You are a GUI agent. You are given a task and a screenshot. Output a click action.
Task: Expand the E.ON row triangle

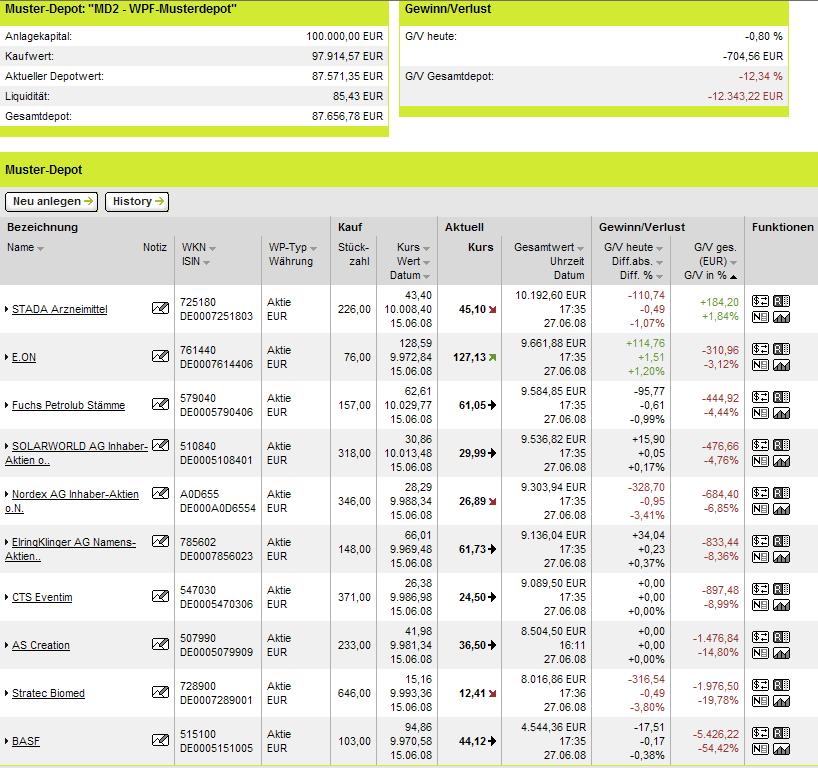[7, 357]
